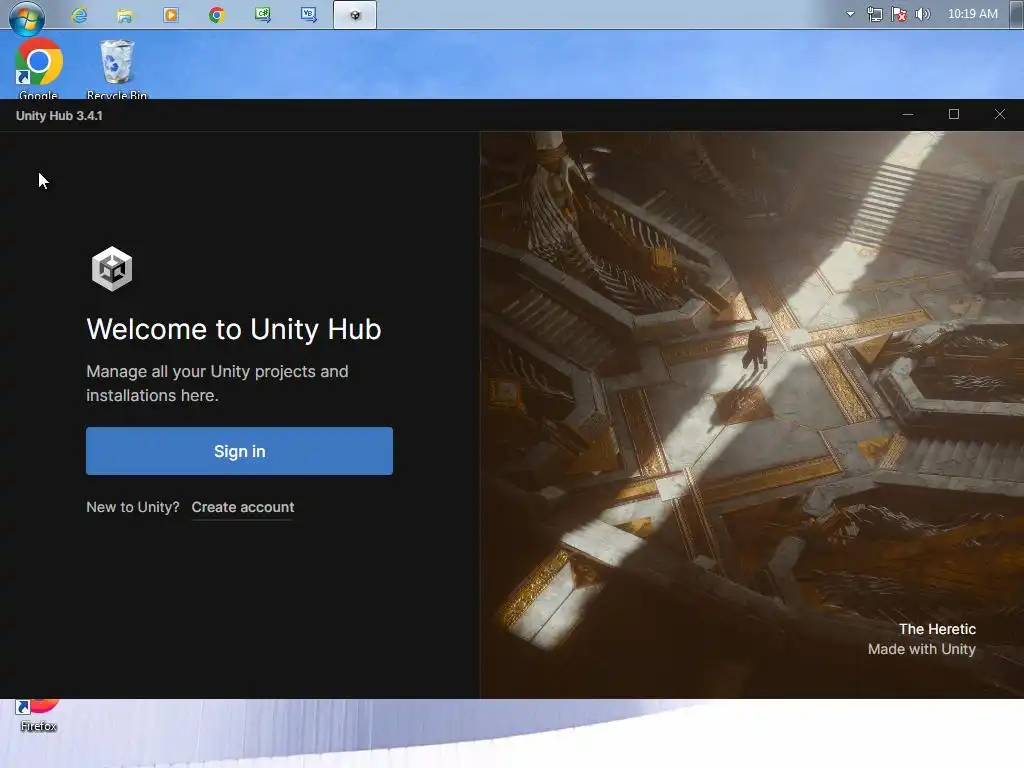This screenshot has width=1024, height=768.
Task: Click the New to Unity? text
Action: pyautogui.click(x=133, y=507)
